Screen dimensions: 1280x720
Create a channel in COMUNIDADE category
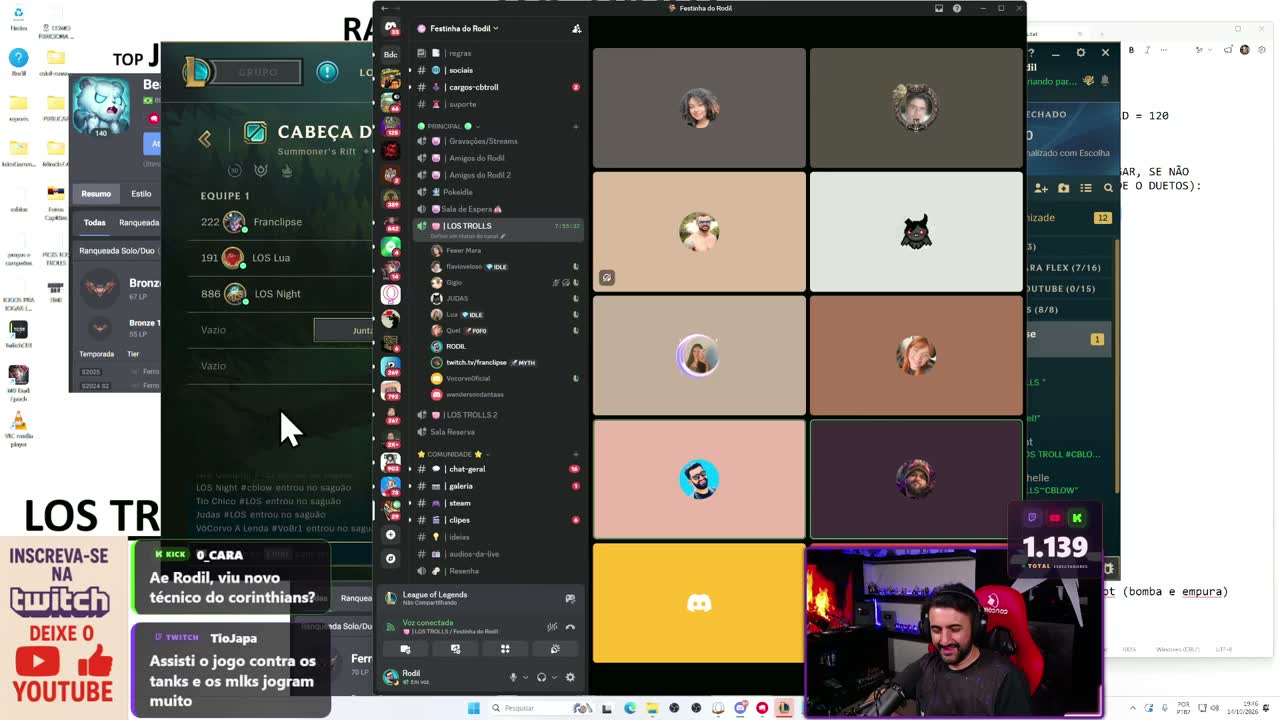tap(575, 454)
